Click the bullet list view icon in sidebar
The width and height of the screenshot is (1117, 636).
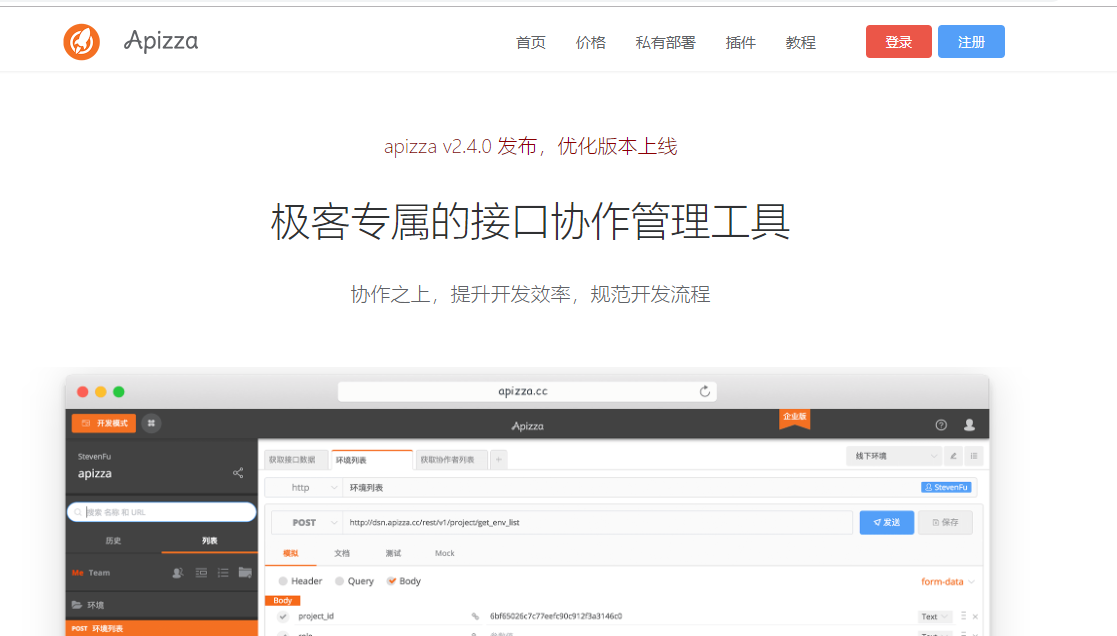[x=223, y=573]
